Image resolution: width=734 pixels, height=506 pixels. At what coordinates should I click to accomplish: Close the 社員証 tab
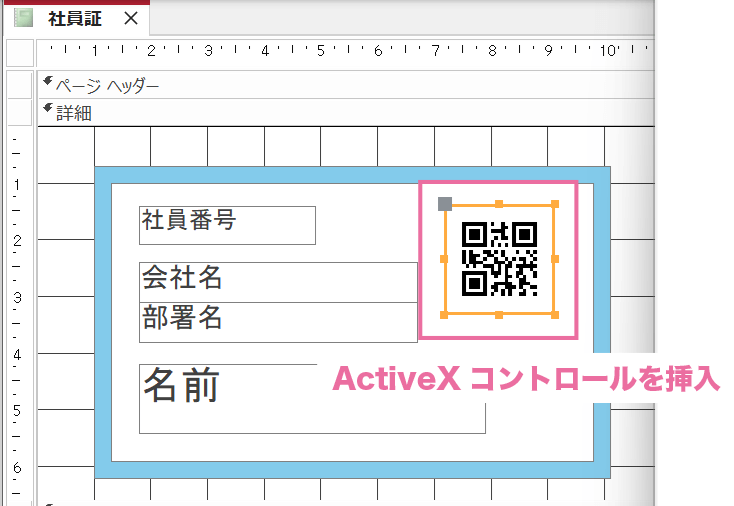[x=131, y=19]
